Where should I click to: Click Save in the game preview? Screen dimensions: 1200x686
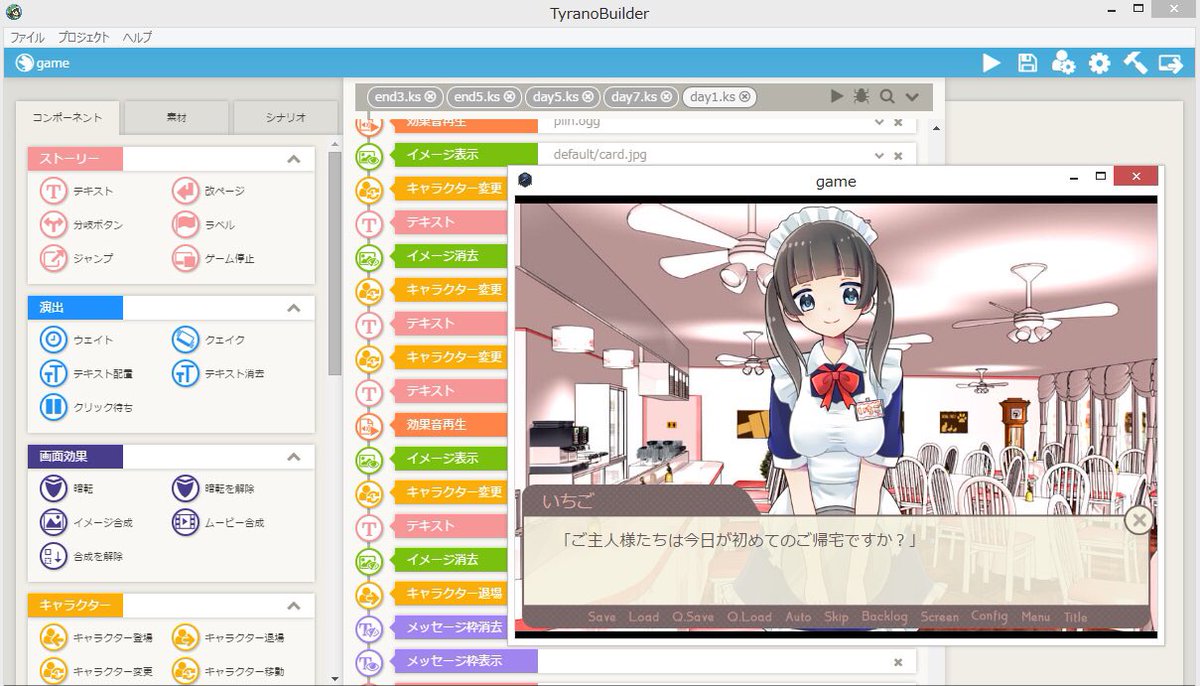pyautogui.click(x=602, y=617)
